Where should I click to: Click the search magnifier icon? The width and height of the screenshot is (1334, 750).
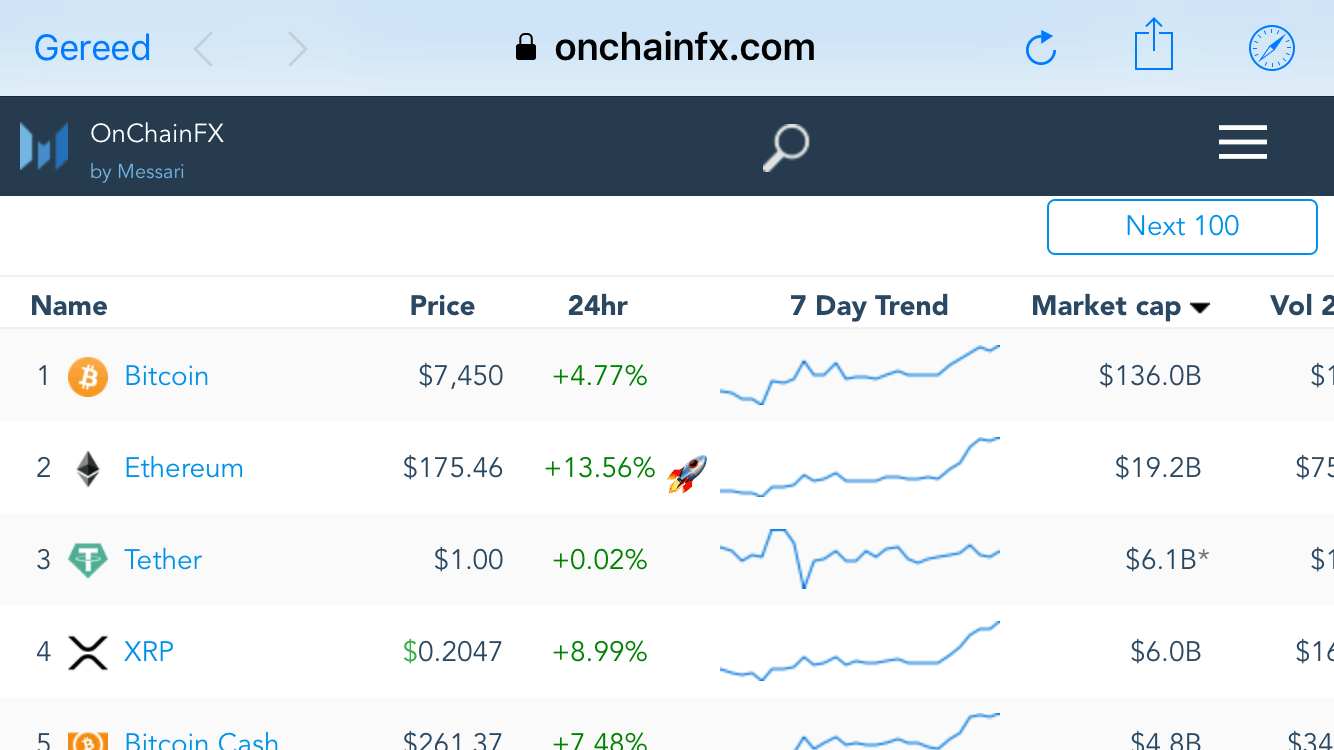[x=785, y=148]
